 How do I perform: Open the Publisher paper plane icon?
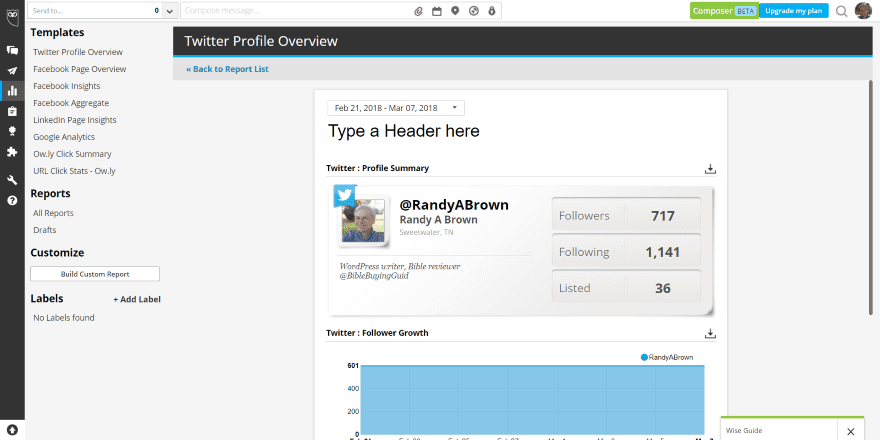[x=12, y=71]
